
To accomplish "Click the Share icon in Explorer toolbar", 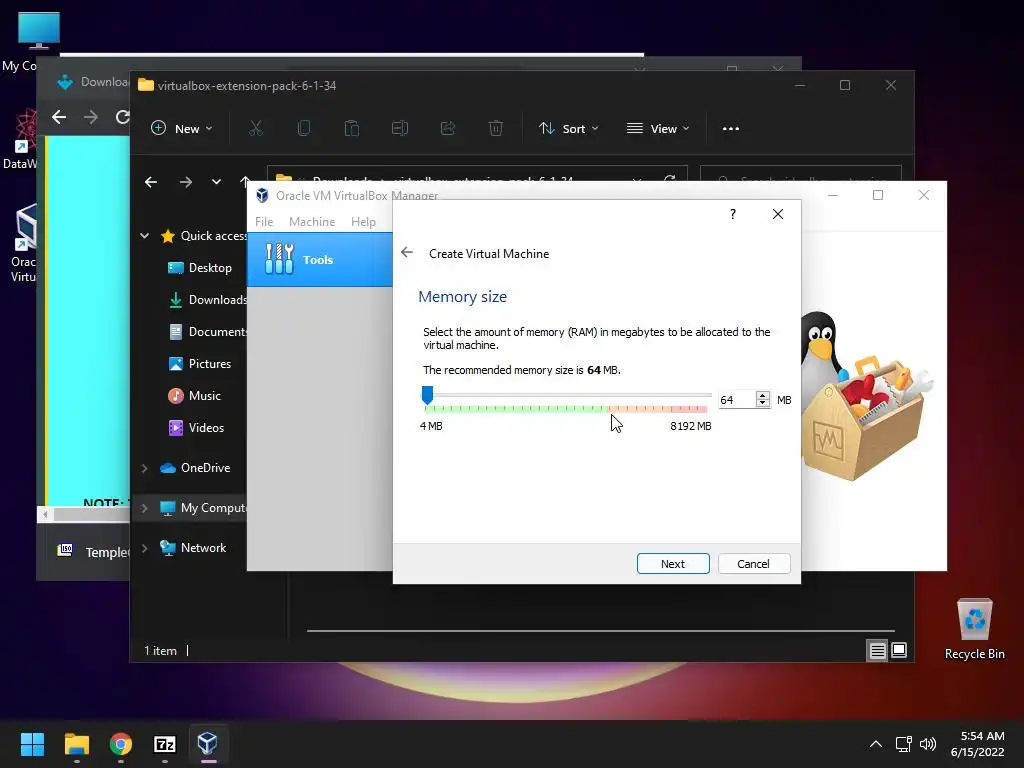I will (x=447, y=129).
